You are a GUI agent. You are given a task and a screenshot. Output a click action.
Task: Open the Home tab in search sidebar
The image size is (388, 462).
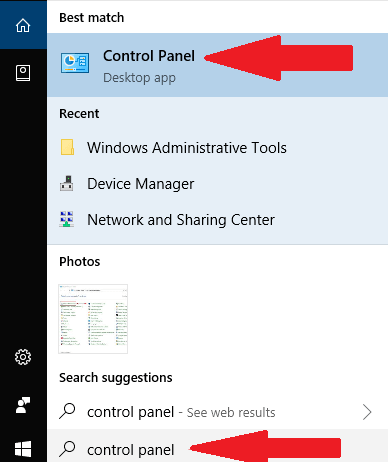[23, 25]
